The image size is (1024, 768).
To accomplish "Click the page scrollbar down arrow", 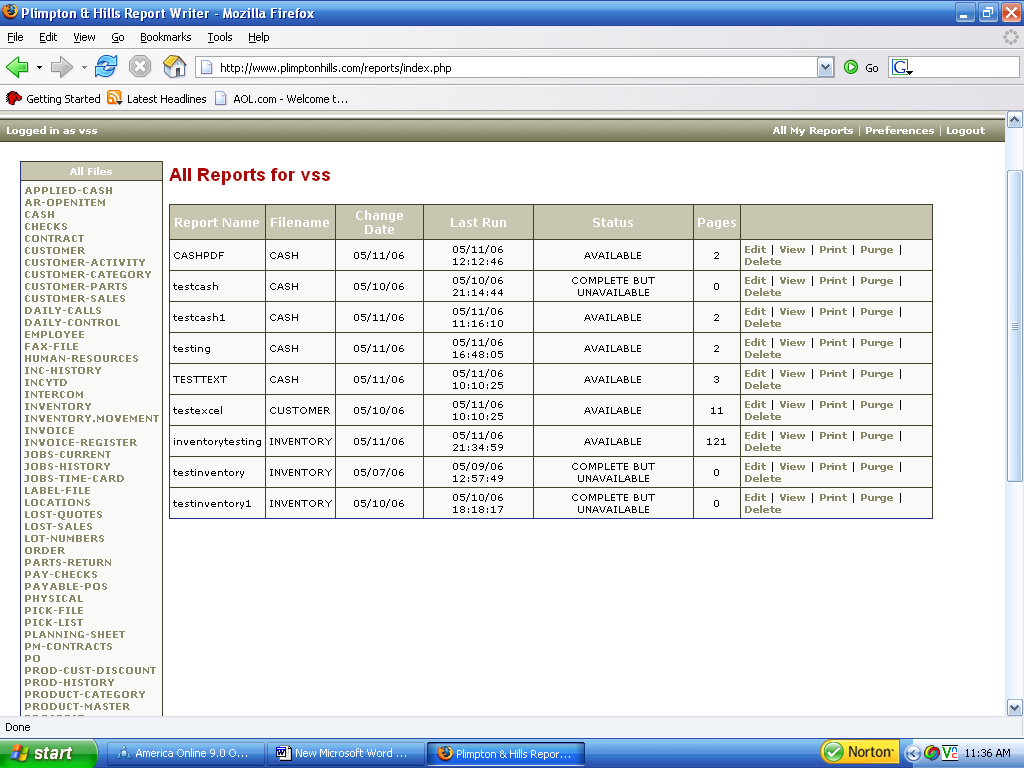I will point(1014,707).
